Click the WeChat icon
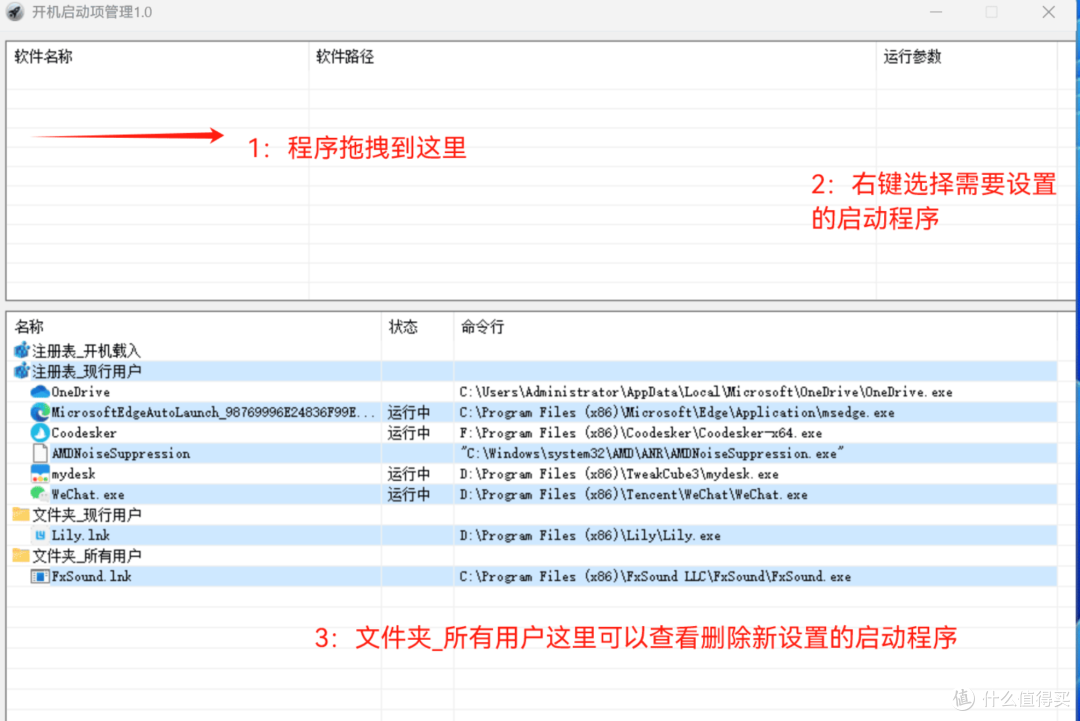 click(39, 494)
